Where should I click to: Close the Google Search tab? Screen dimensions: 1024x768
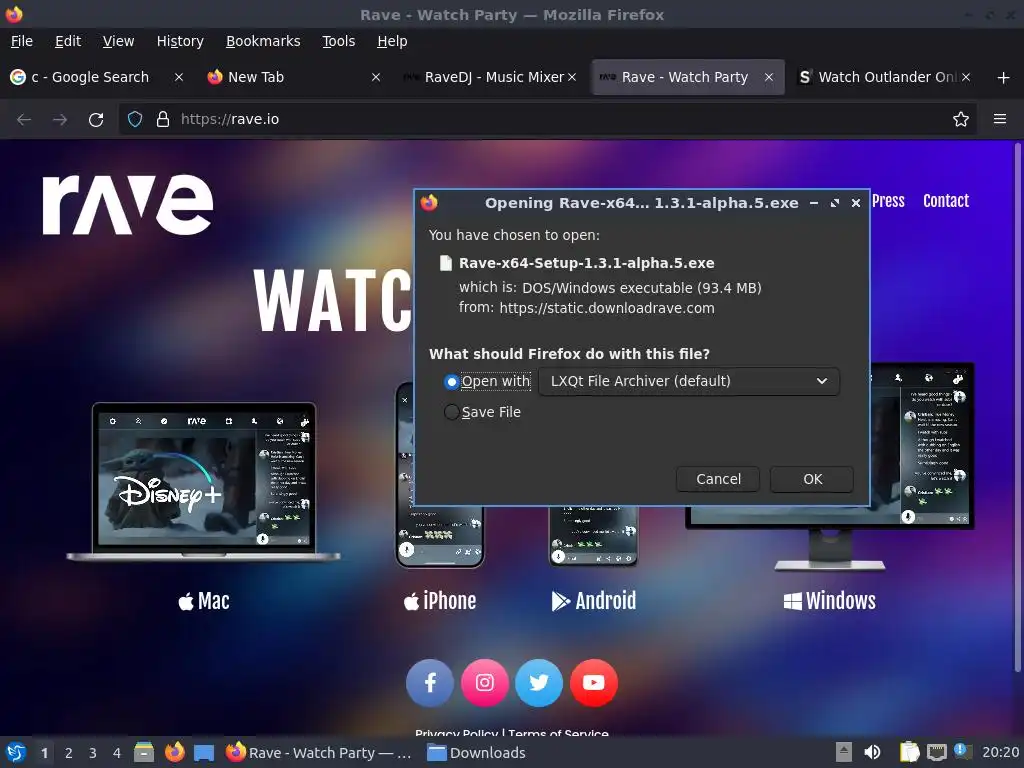pos(179,77)
